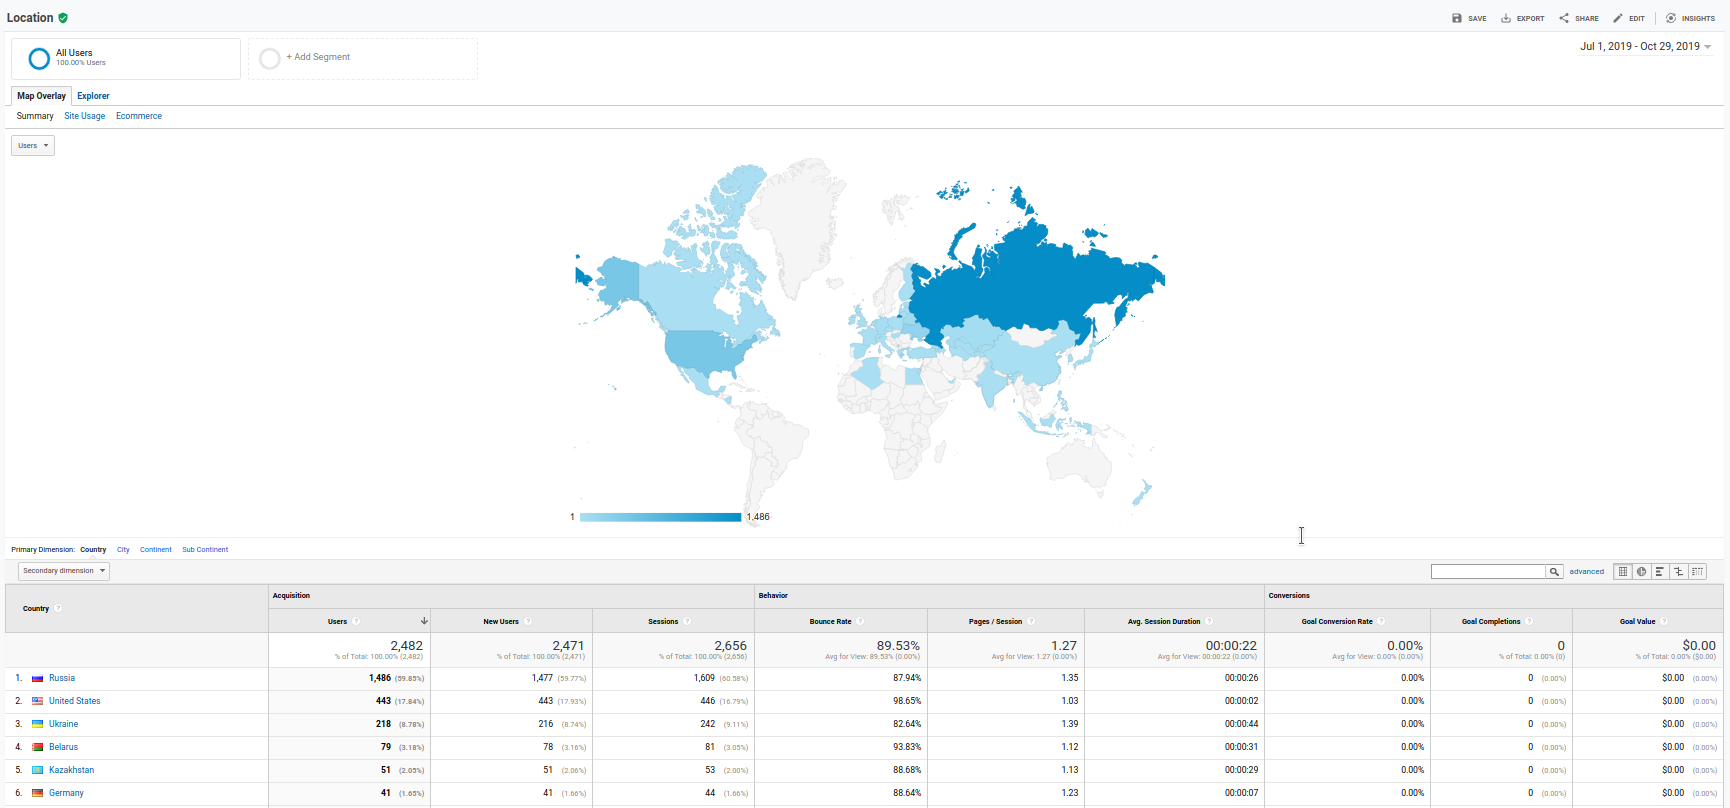Share this Location report
1730x808 pixels.
pyautogui.click(x=1579, y=18)
